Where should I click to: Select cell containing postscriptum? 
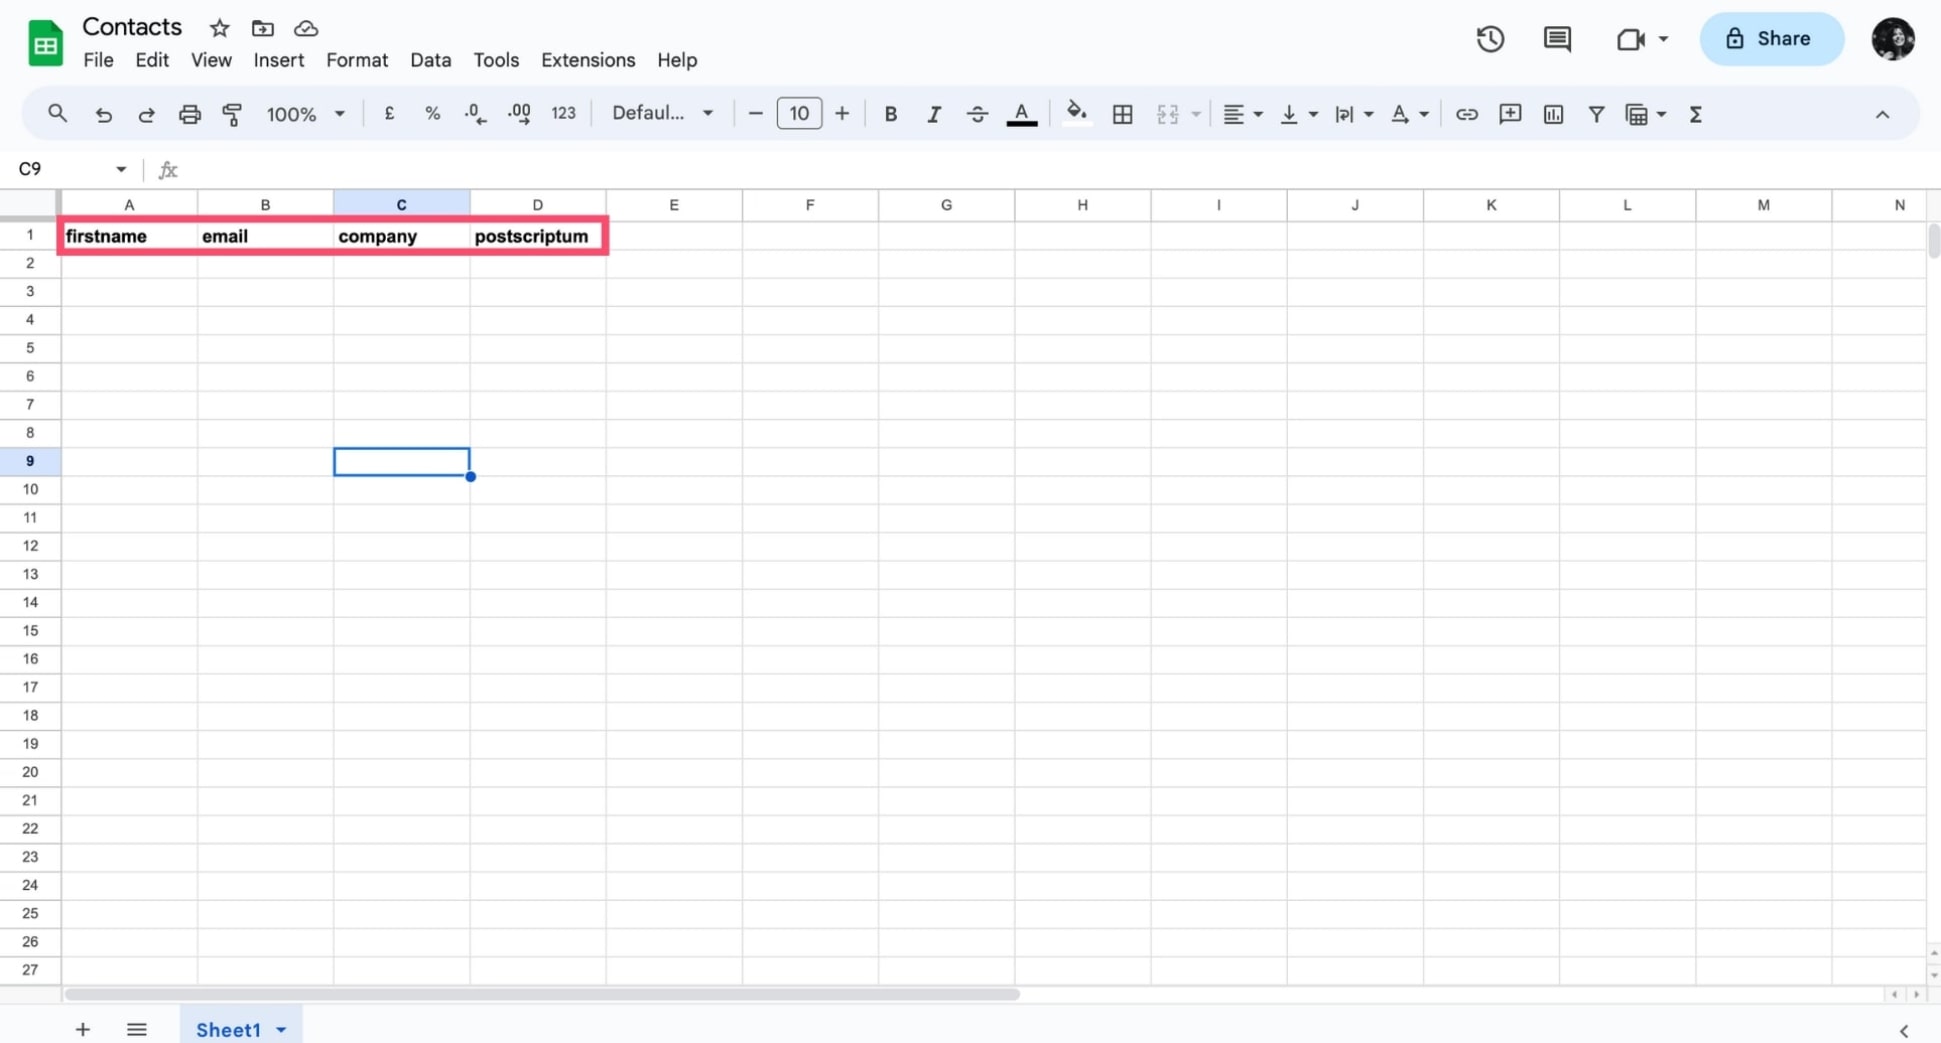click(x=537, y=236)
